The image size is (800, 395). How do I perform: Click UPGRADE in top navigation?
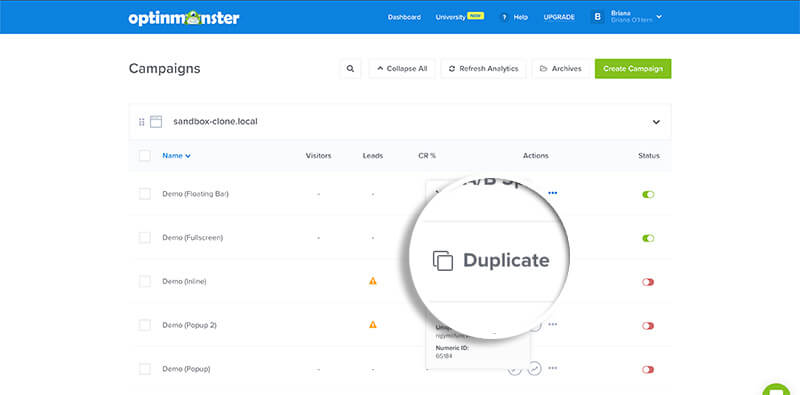click(559, 17)
